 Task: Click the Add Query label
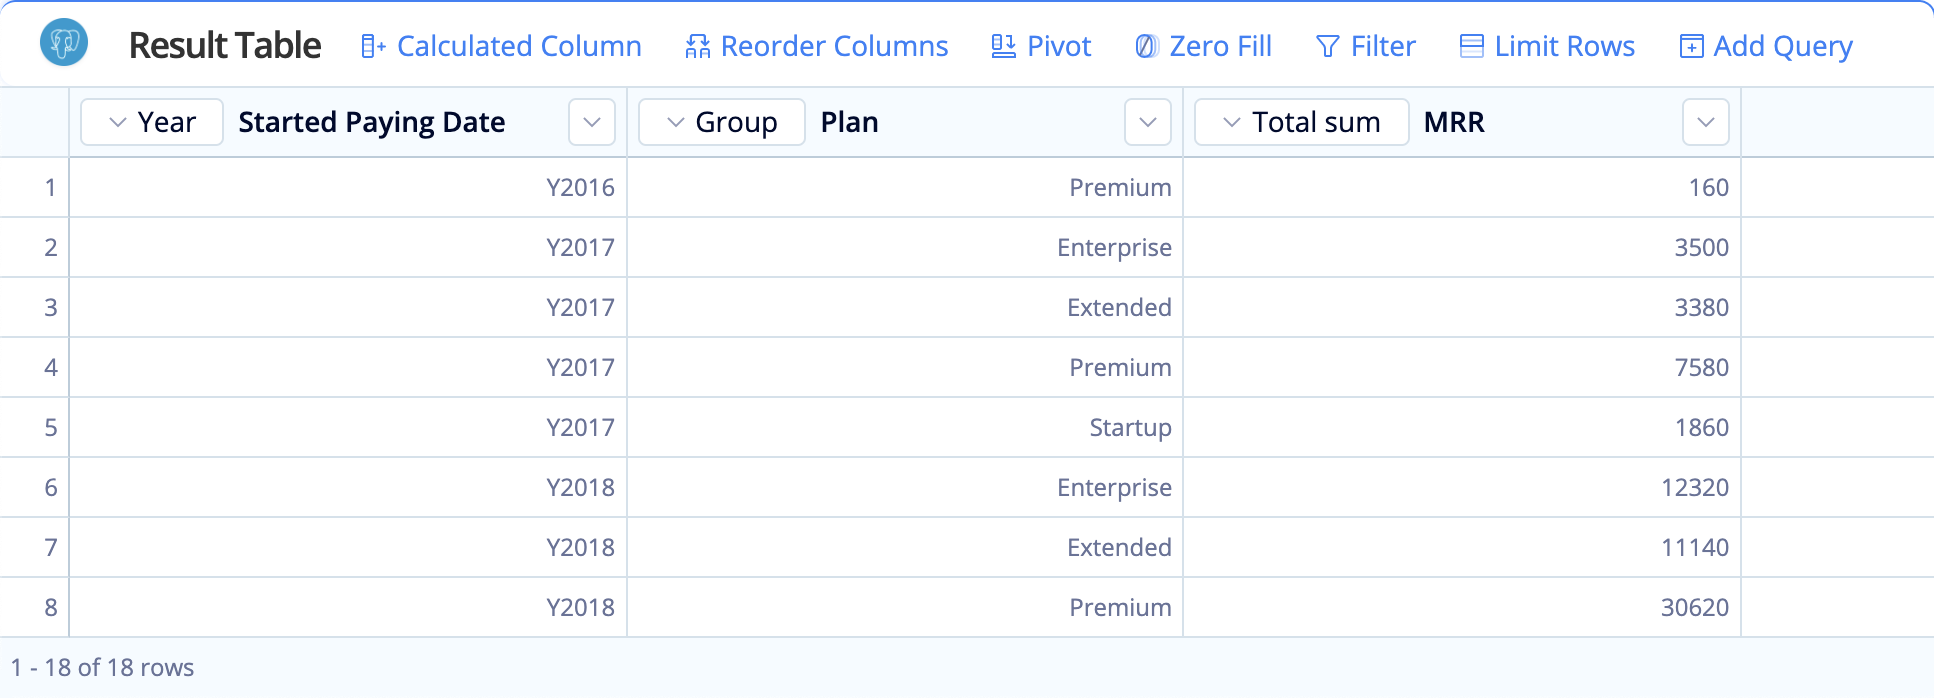(1783, 46)
